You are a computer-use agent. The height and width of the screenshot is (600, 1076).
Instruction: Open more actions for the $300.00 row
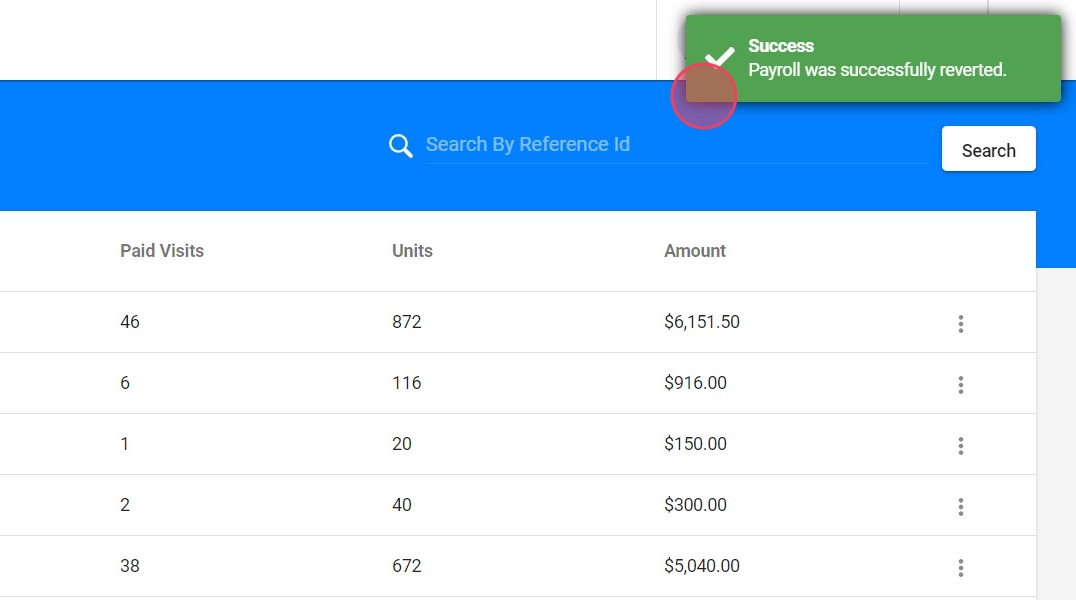point(960,506)
